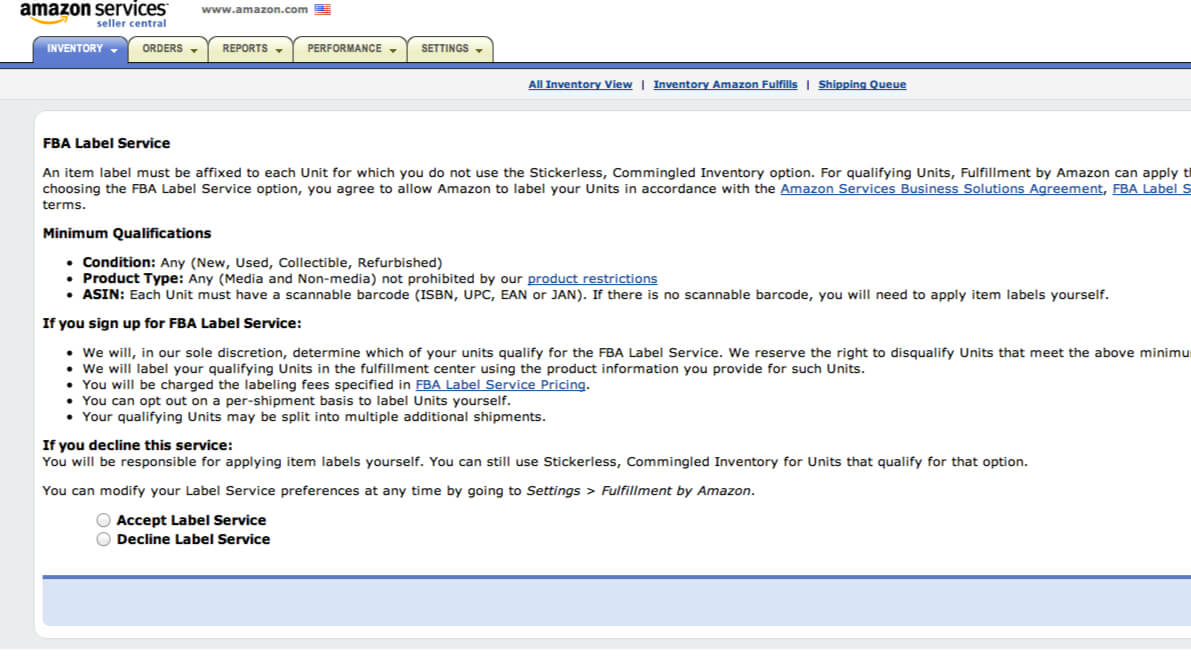Image resolution: width=1191 pixels, height=657 pixels.
Task: Open the Performance tab
Action: [x=344, y=49]
